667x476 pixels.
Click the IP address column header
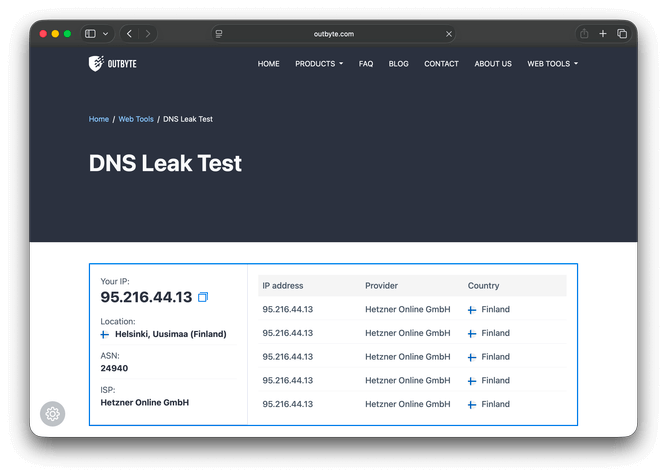click(x=283, y=286)
